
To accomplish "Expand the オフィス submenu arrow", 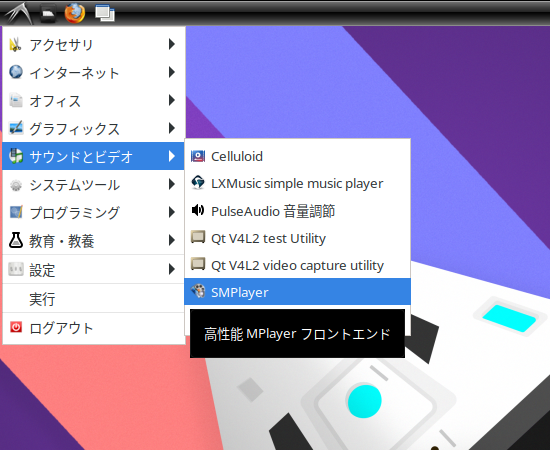I will pyautogui.click(x=172, y=100).
